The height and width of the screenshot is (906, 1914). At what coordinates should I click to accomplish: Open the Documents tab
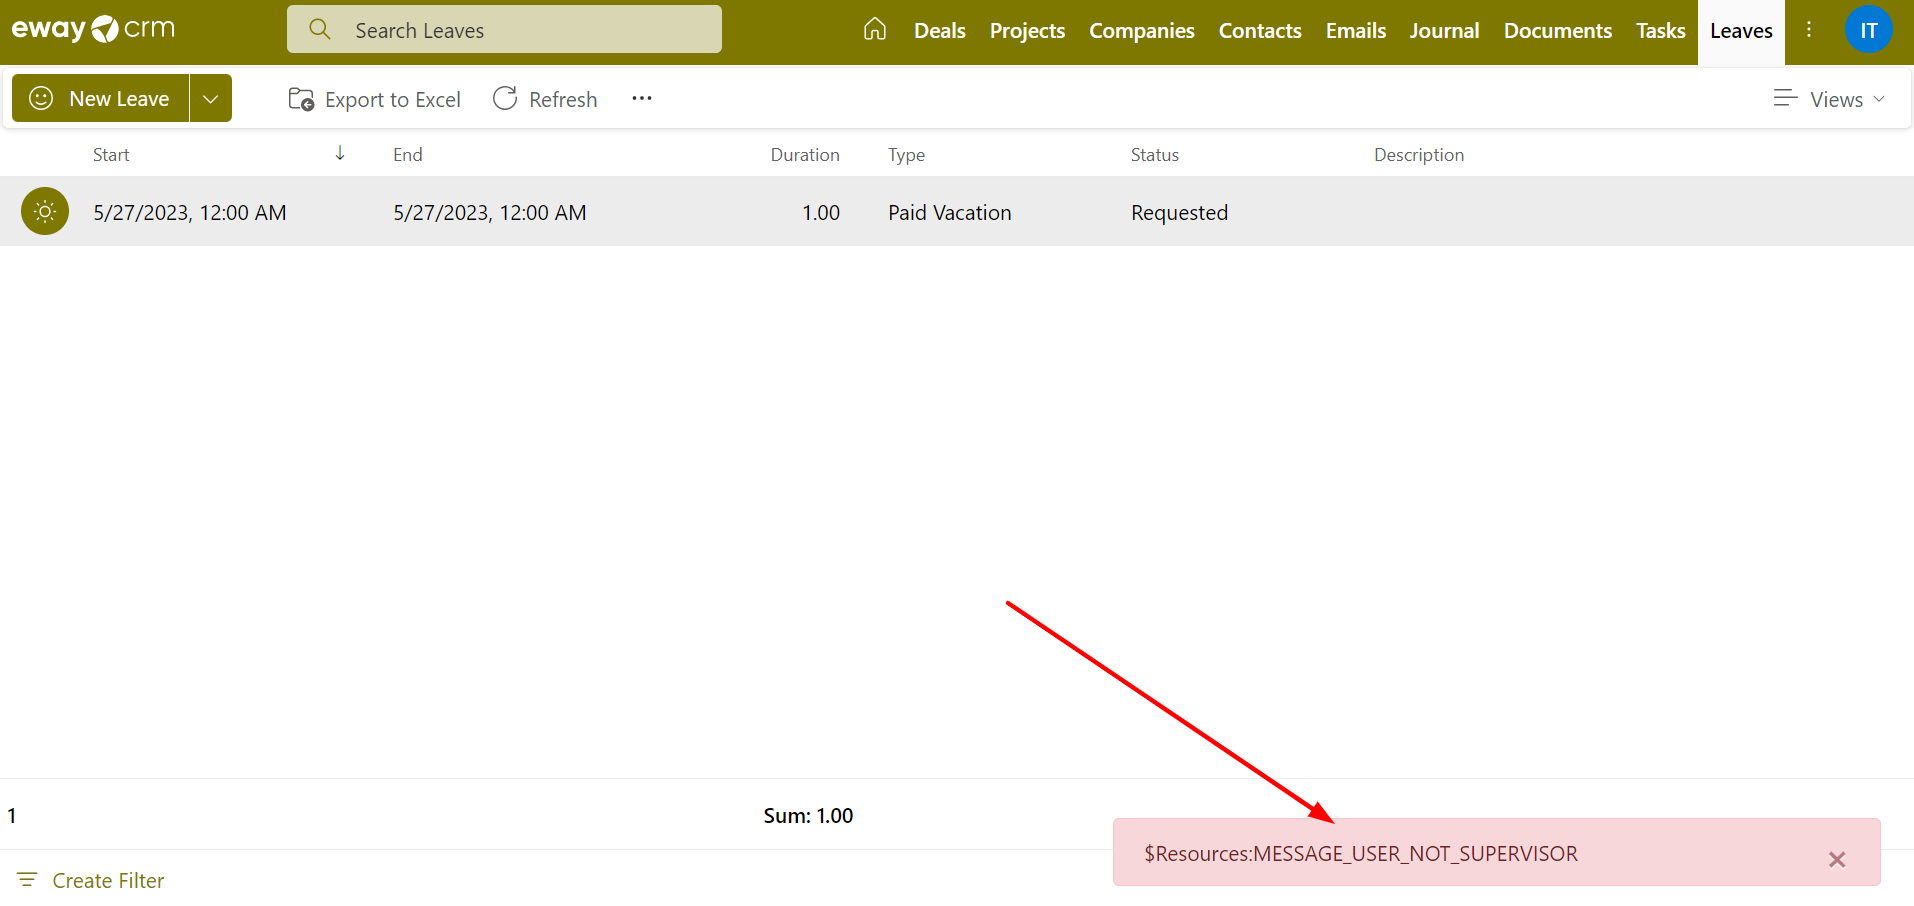point(1557,31)
